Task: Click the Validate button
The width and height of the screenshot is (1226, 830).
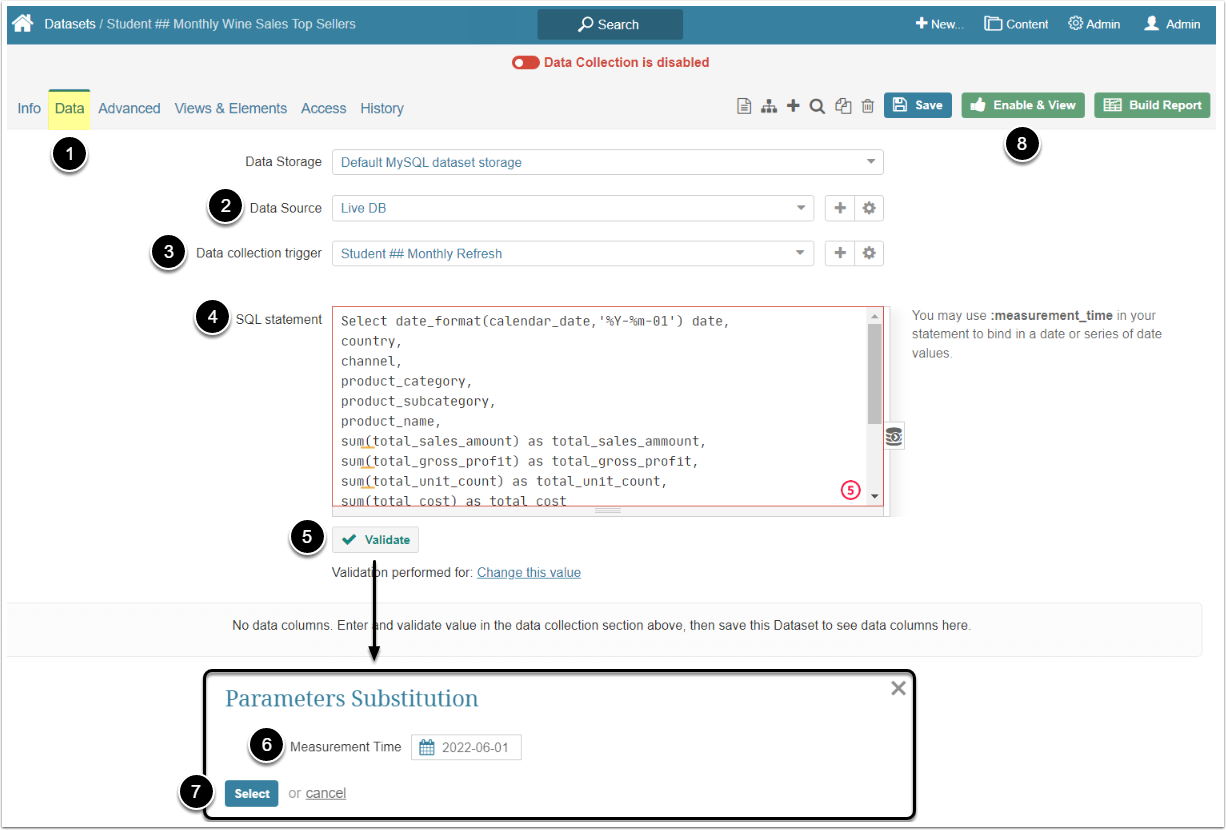Action: tap(376, 540)
